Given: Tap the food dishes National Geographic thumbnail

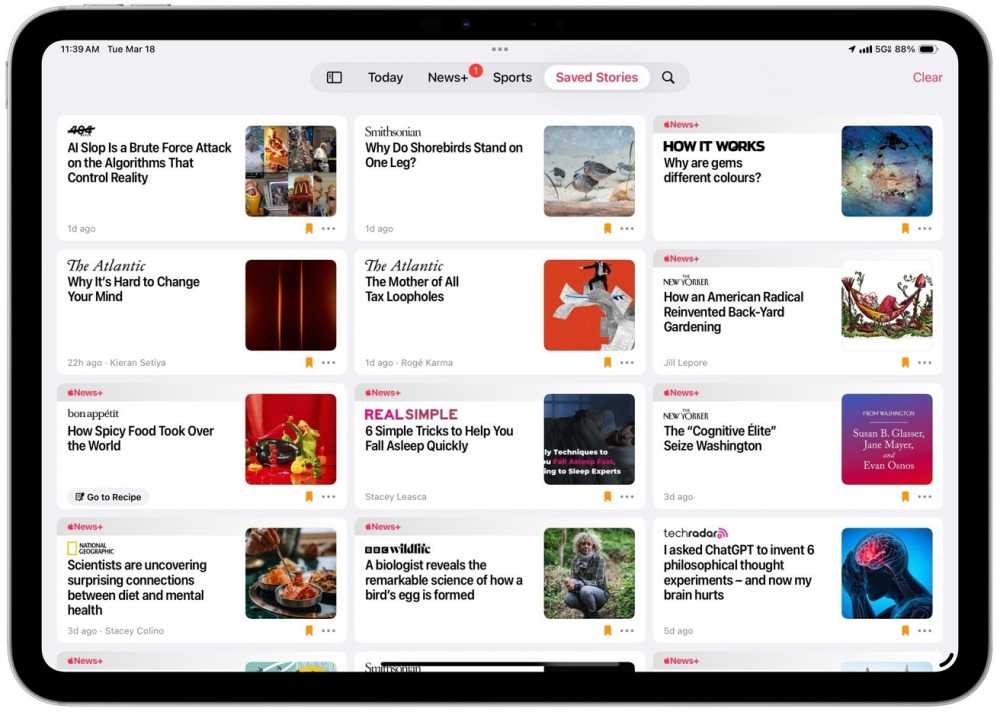Looking at the screenshot, I should click(x=291, y=573).
